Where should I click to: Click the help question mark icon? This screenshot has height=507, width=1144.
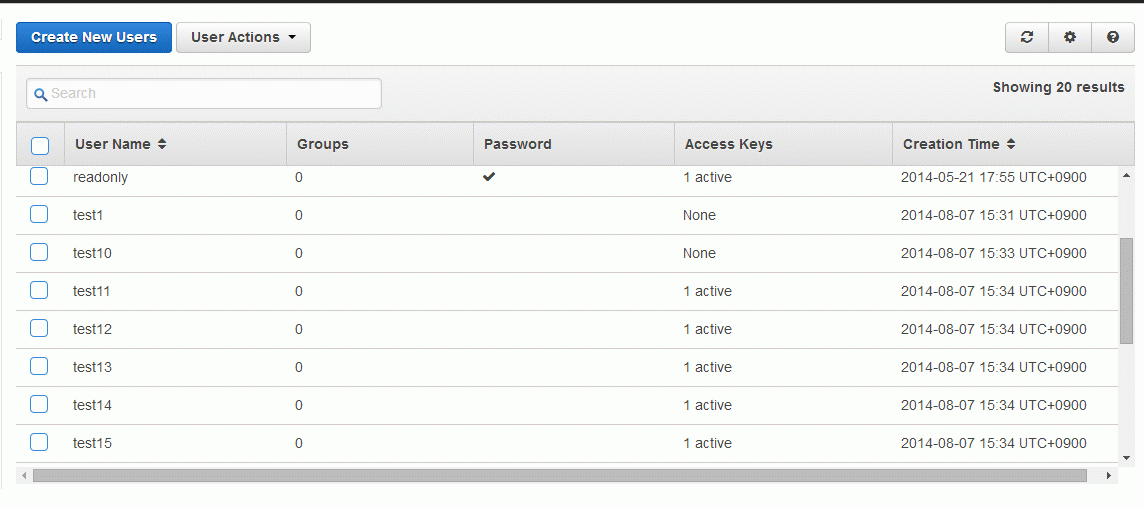[1113, 37]
